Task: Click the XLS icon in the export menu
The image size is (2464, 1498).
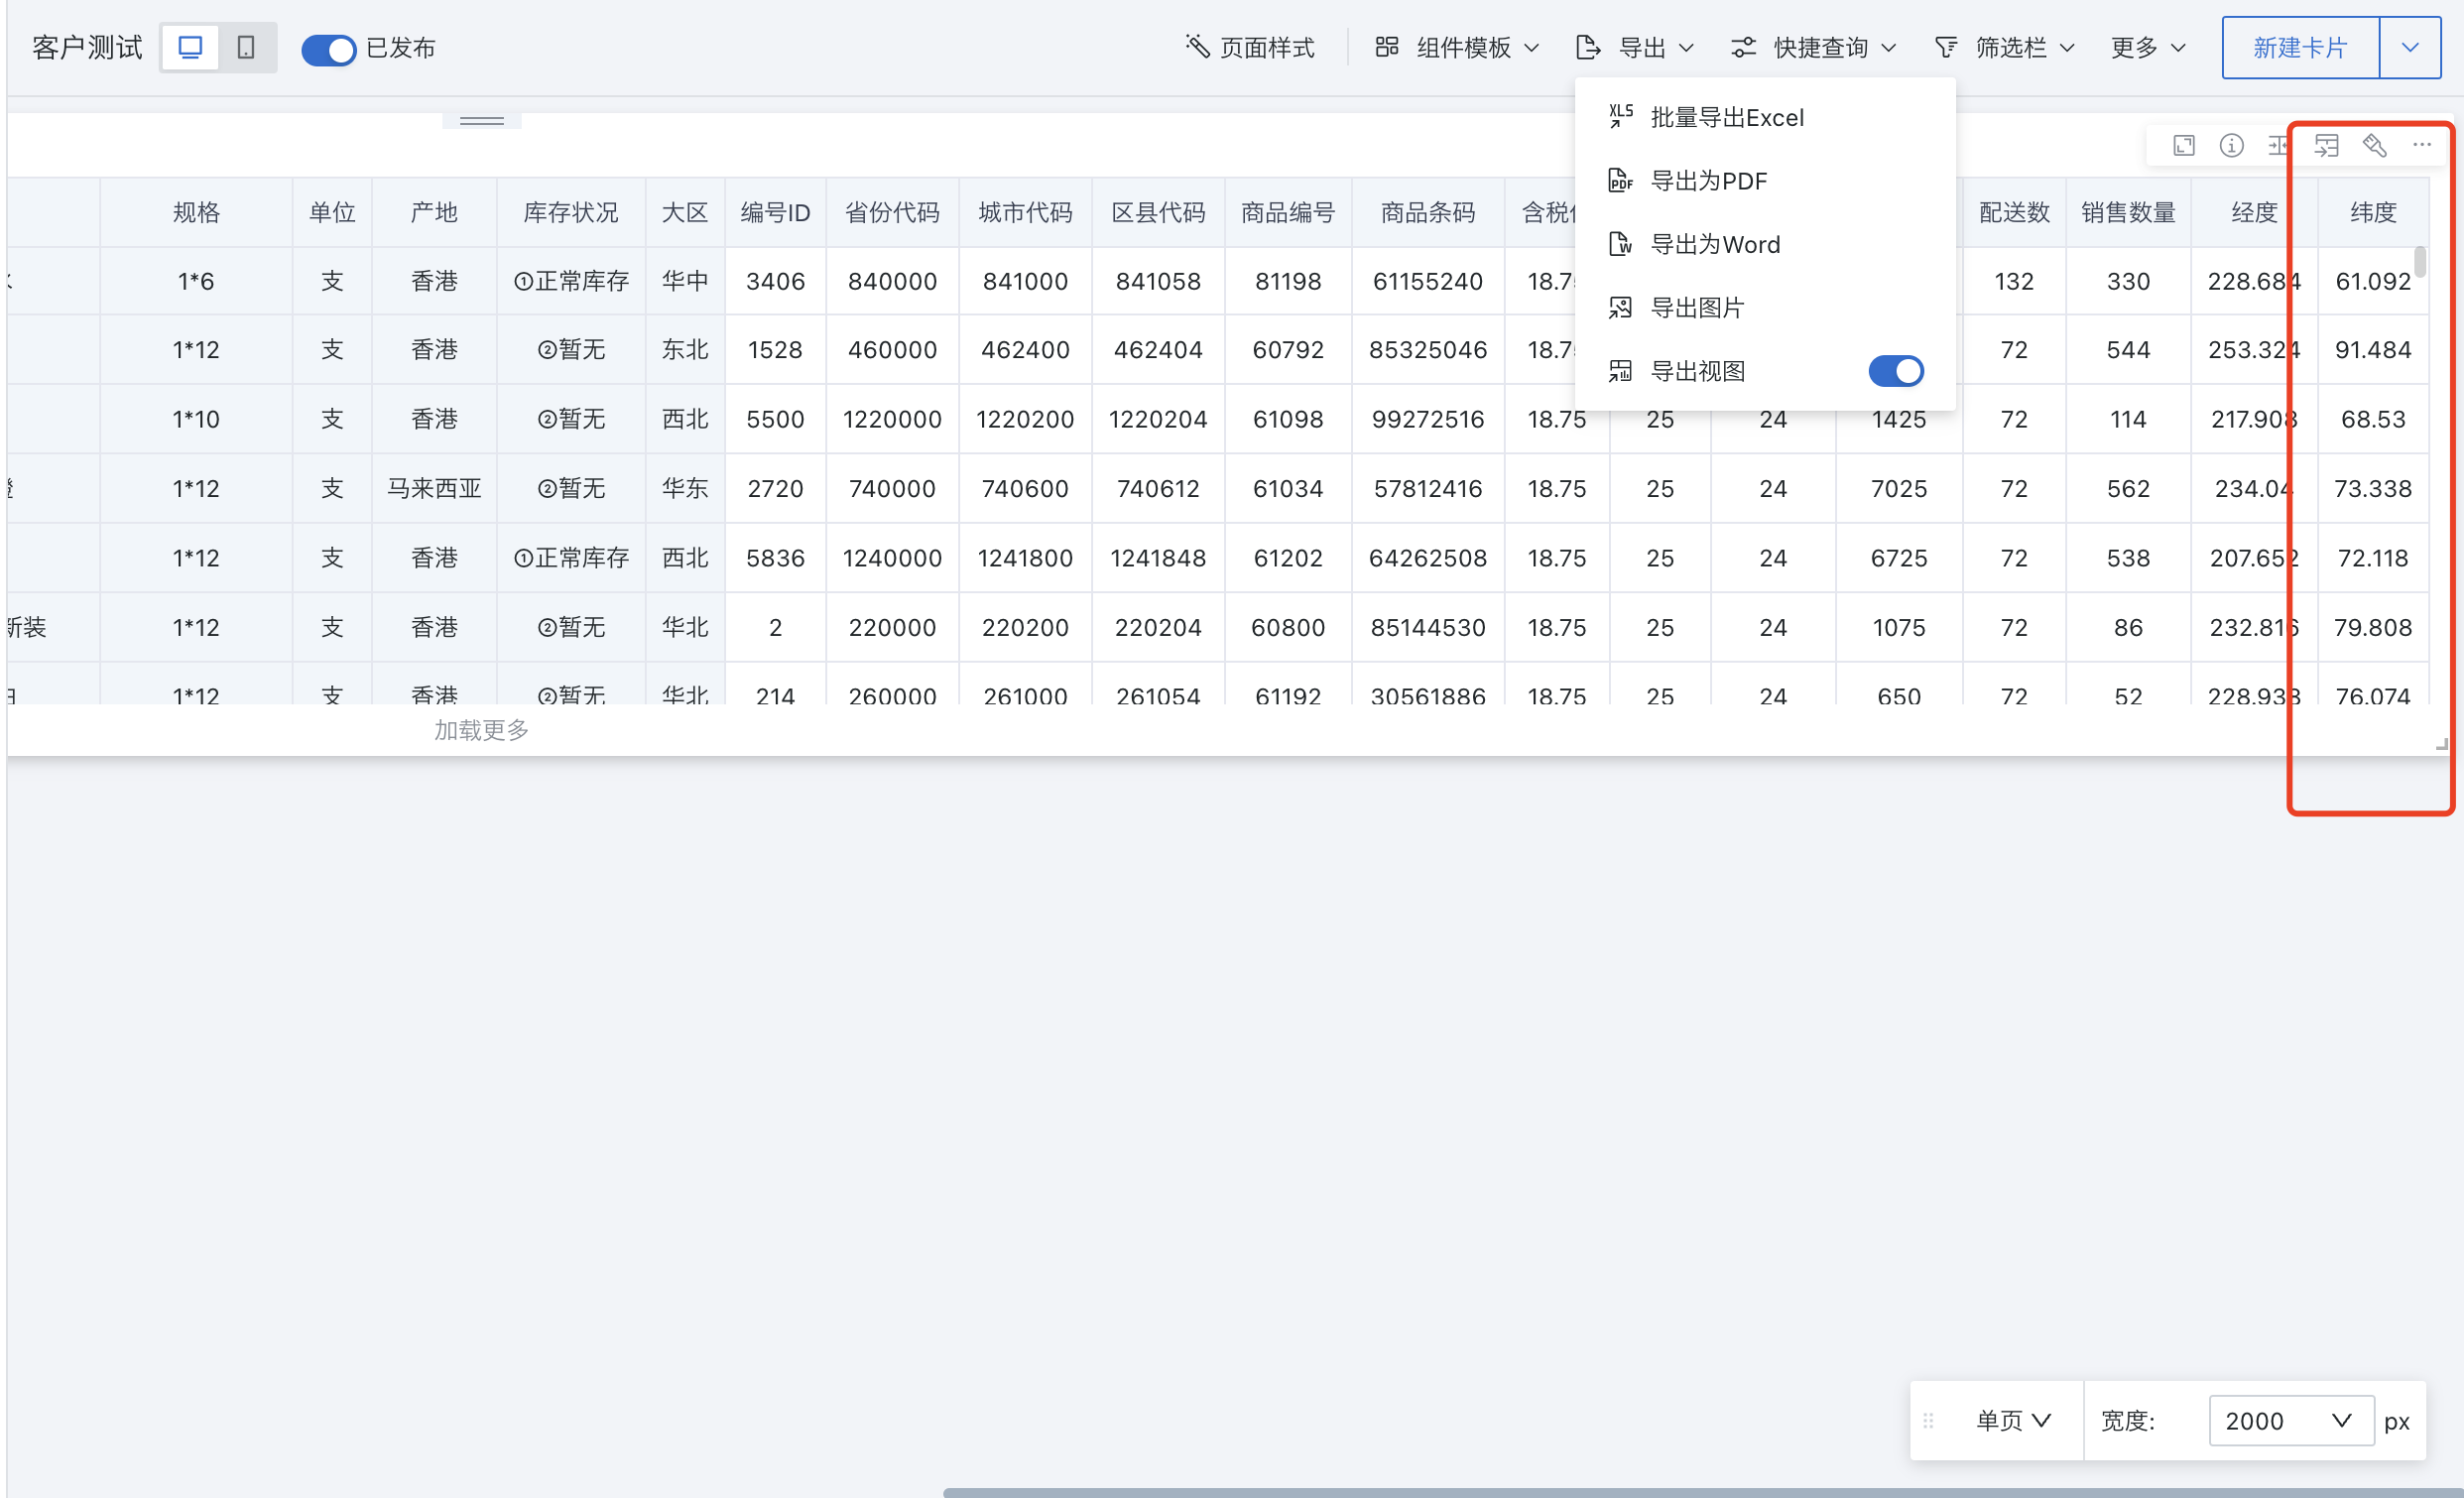Action: coord(1621,116)
